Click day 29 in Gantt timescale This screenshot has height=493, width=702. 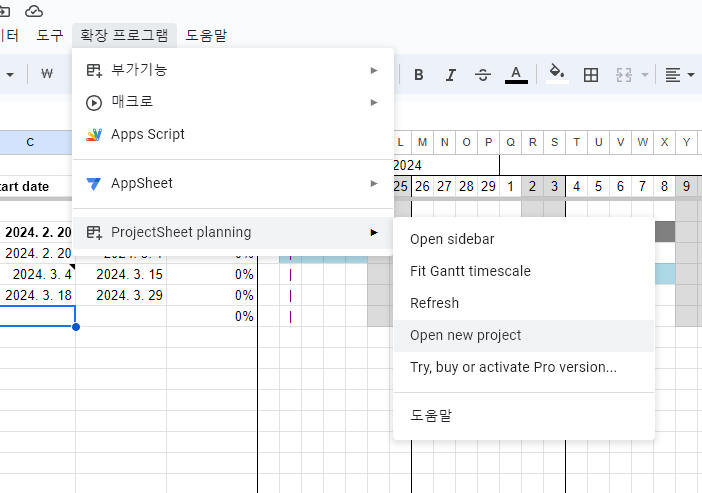[488, 186]
